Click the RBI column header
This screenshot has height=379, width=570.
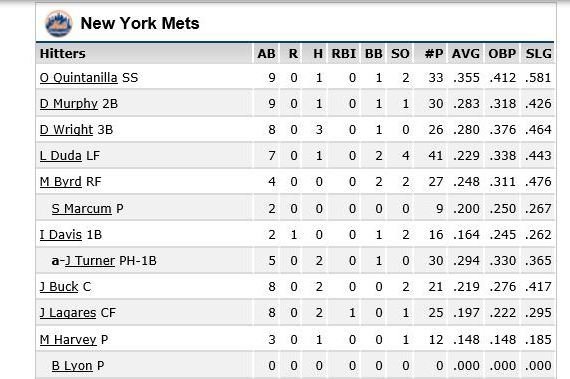point(344,54)
